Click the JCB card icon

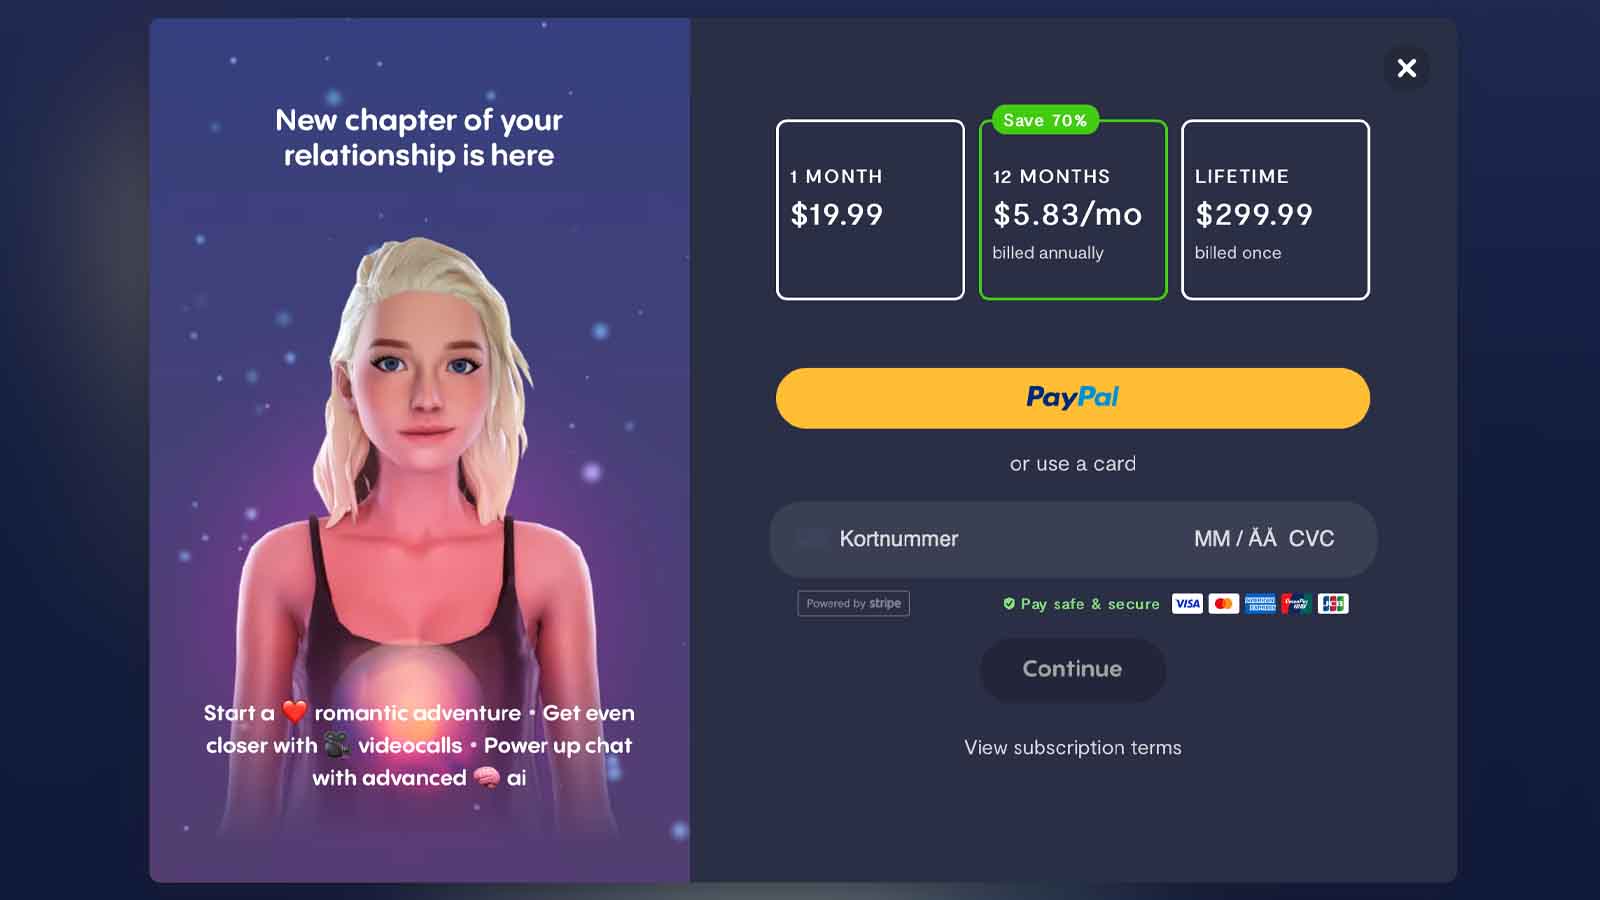1333,603
